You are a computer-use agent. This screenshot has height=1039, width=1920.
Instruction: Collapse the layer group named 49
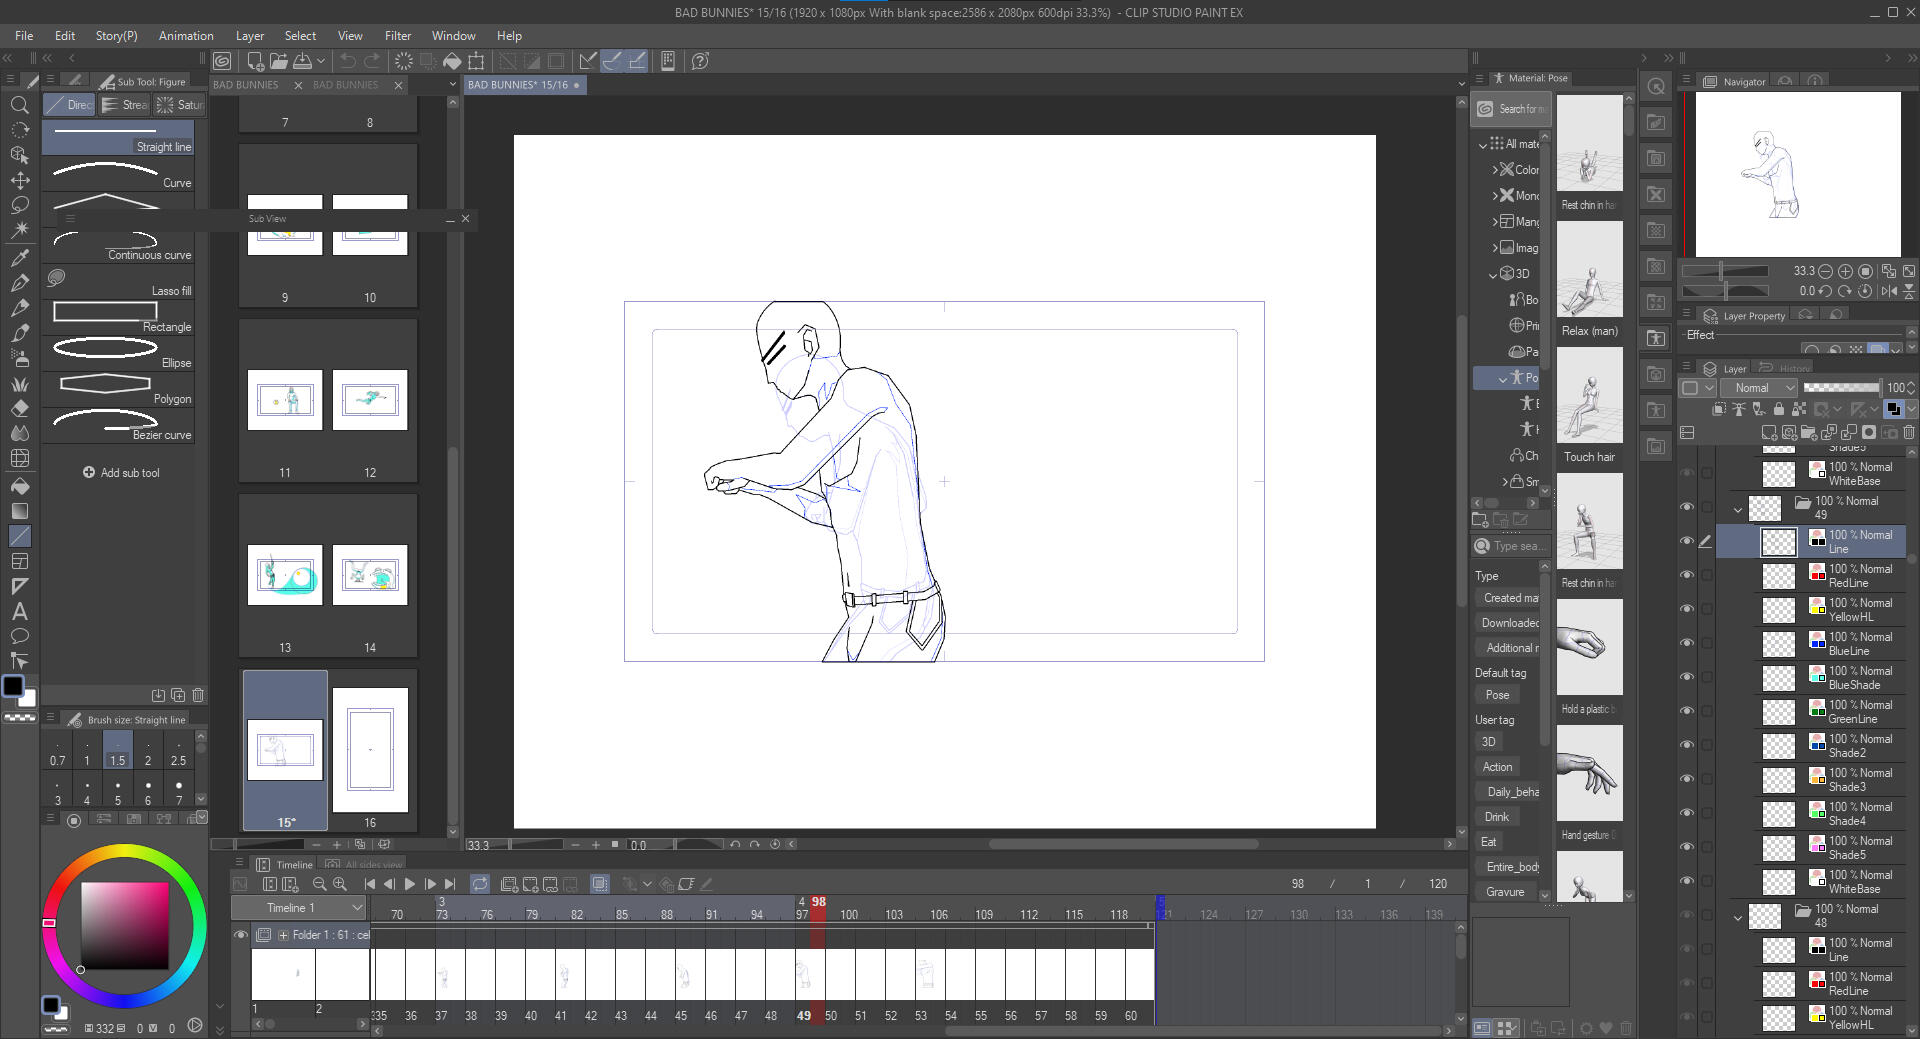[1738, 509]
